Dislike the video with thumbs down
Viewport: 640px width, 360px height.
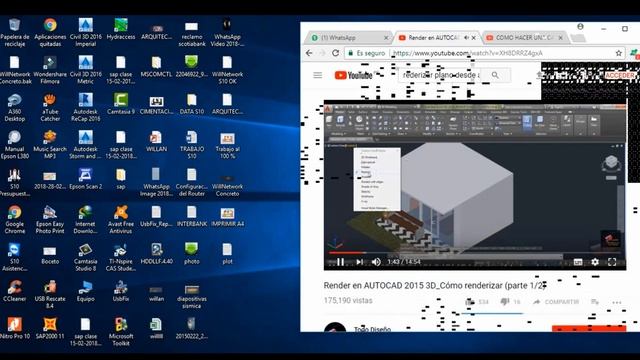505,302
